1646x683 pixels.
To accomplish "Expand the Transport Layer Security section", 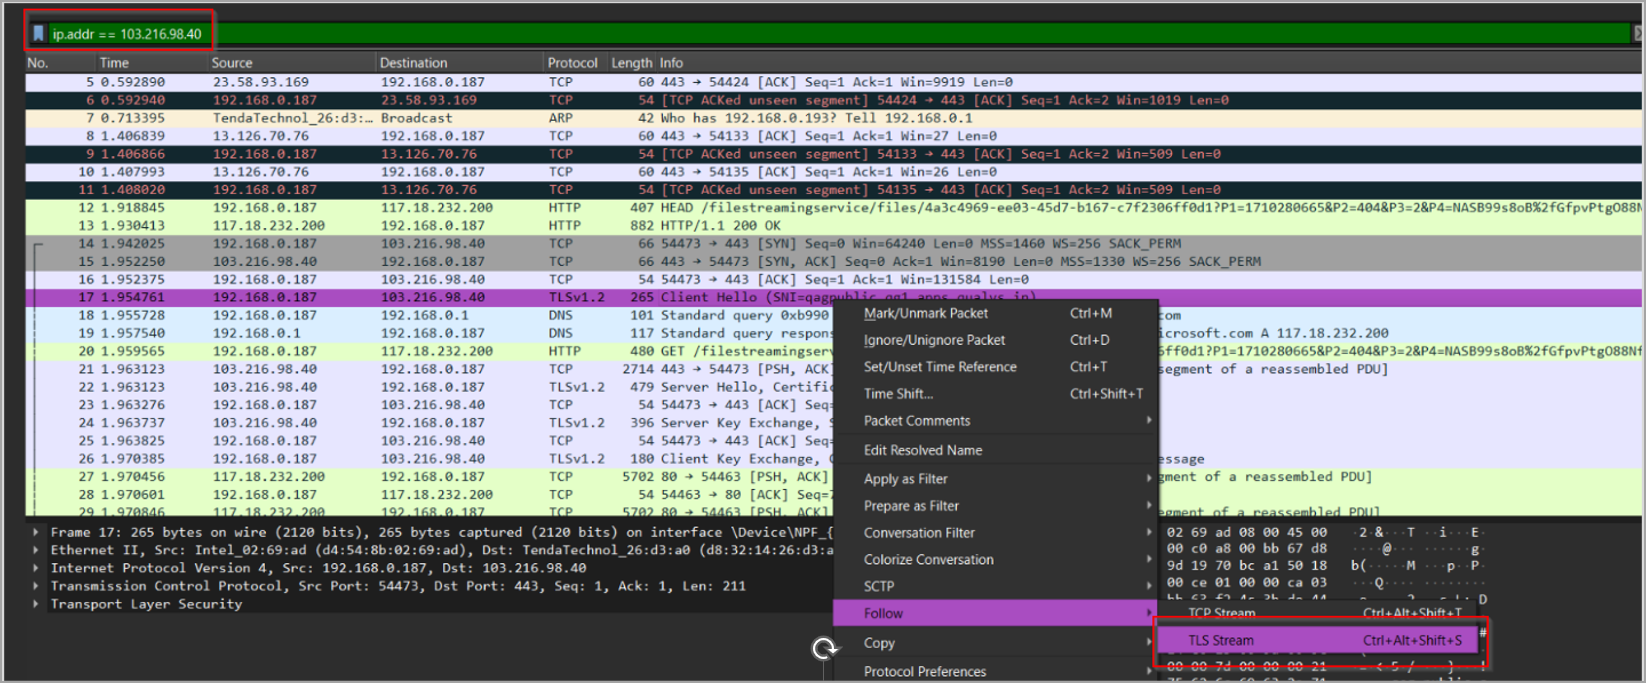I will pos(36,605).
